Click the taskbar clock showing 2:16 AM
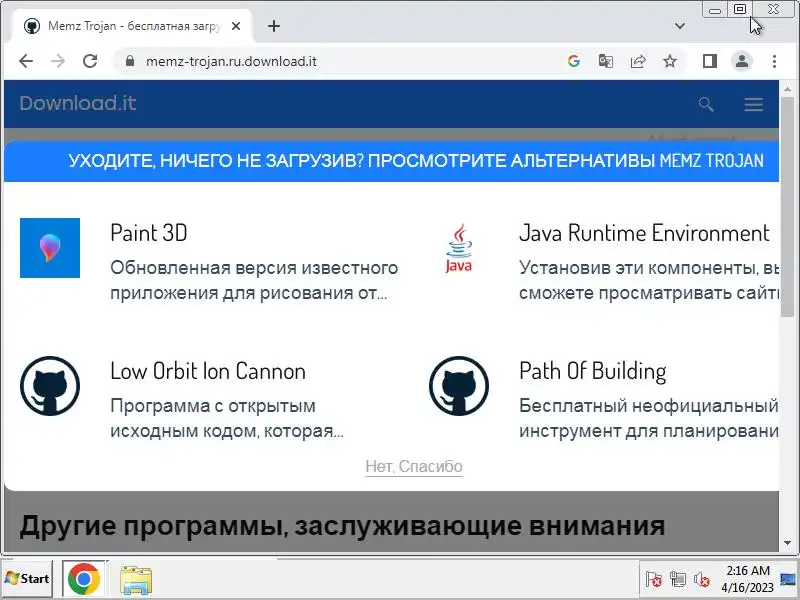Screen dimensions: 800x600 747,579
